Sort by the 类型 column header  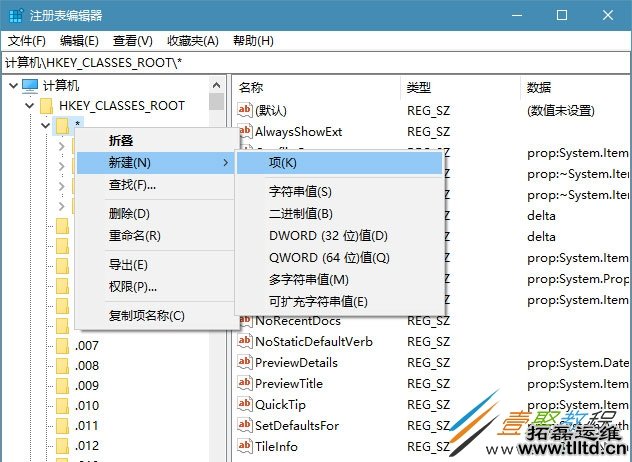point(461,87)
